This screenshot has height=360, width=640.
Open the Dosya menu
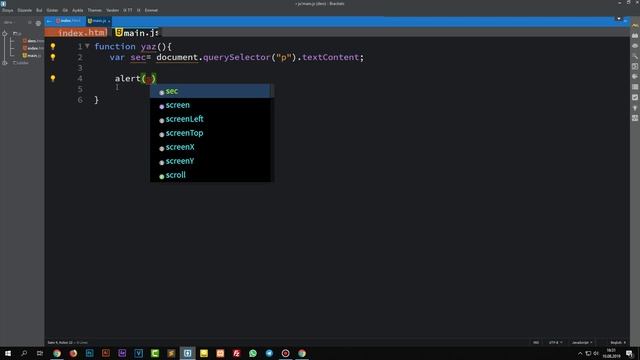click(7, 10)
